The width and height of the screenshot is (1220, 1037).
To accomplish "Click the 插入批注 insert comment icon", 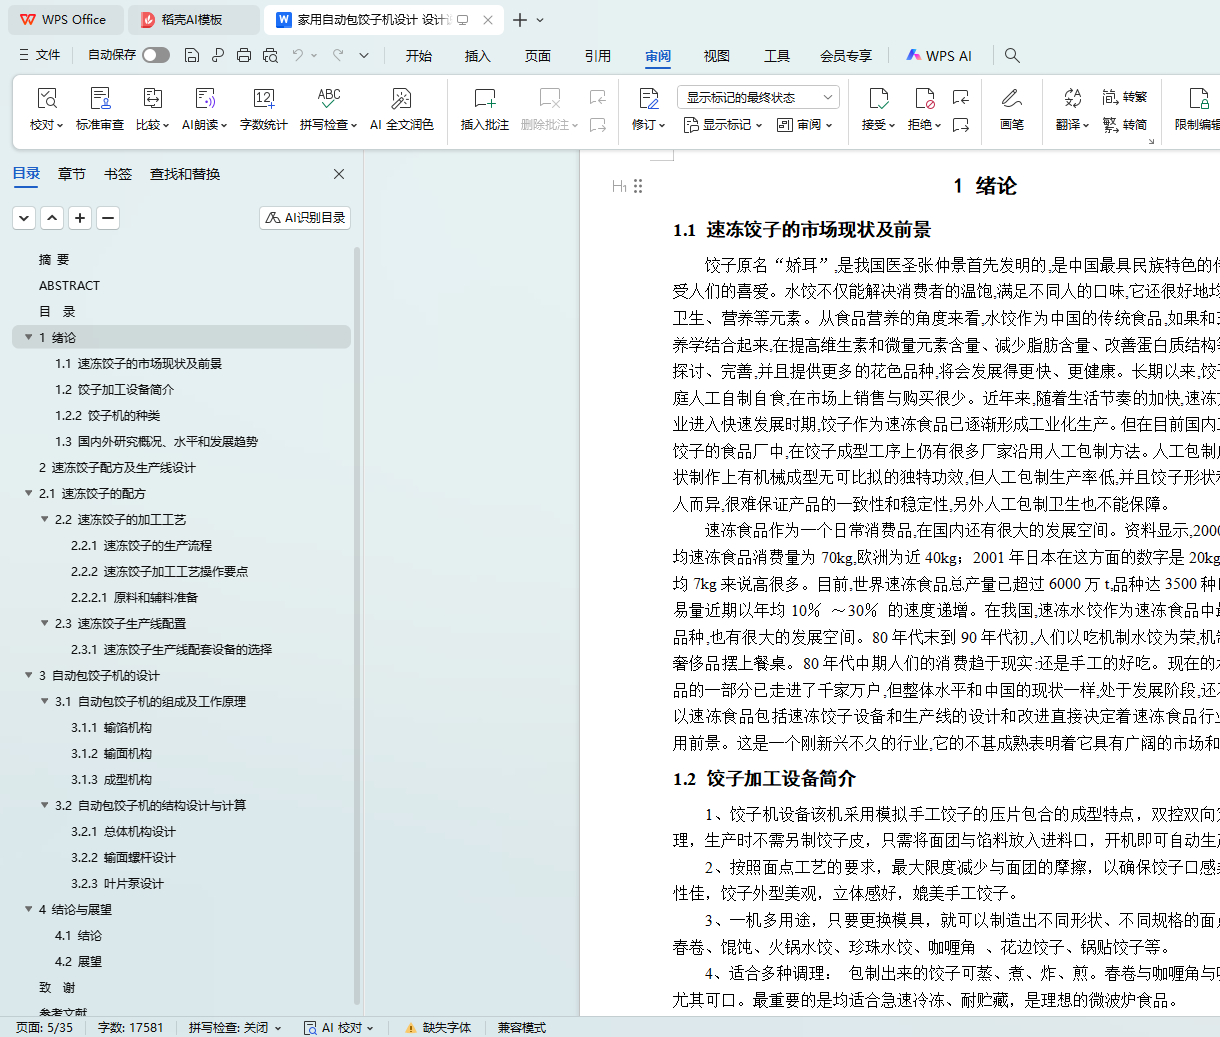I will click(x=484, y=108).
